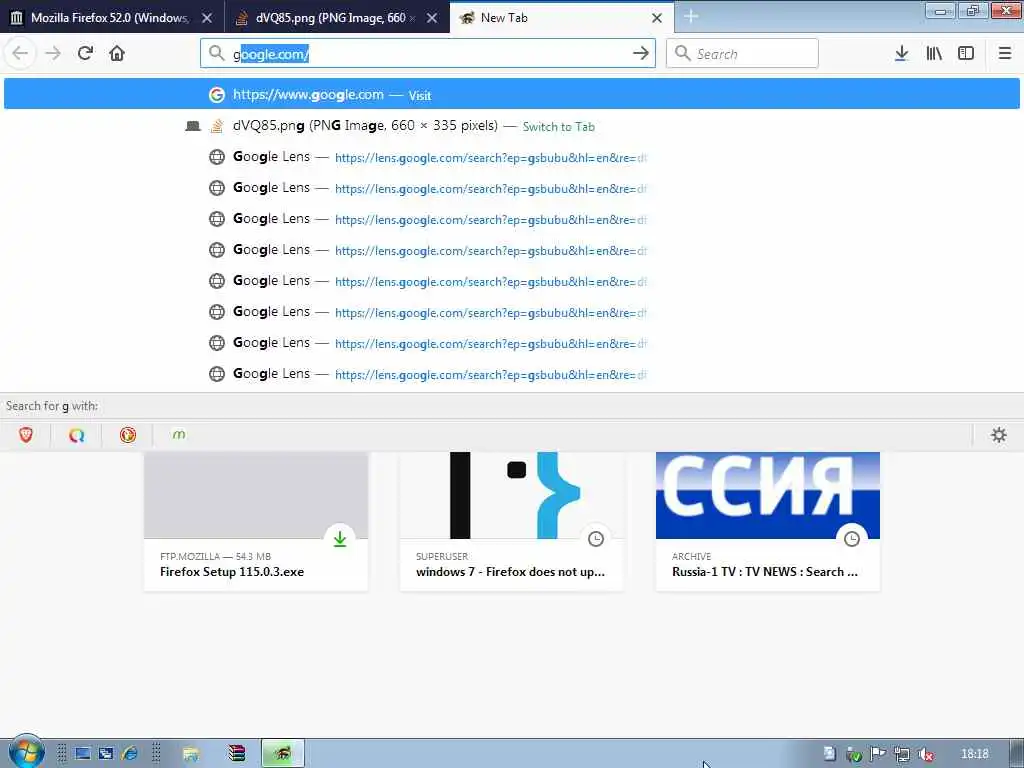The width and height of the screenshot is (1024, 768).
Task: Reload the current page
Action: (85, 53)
